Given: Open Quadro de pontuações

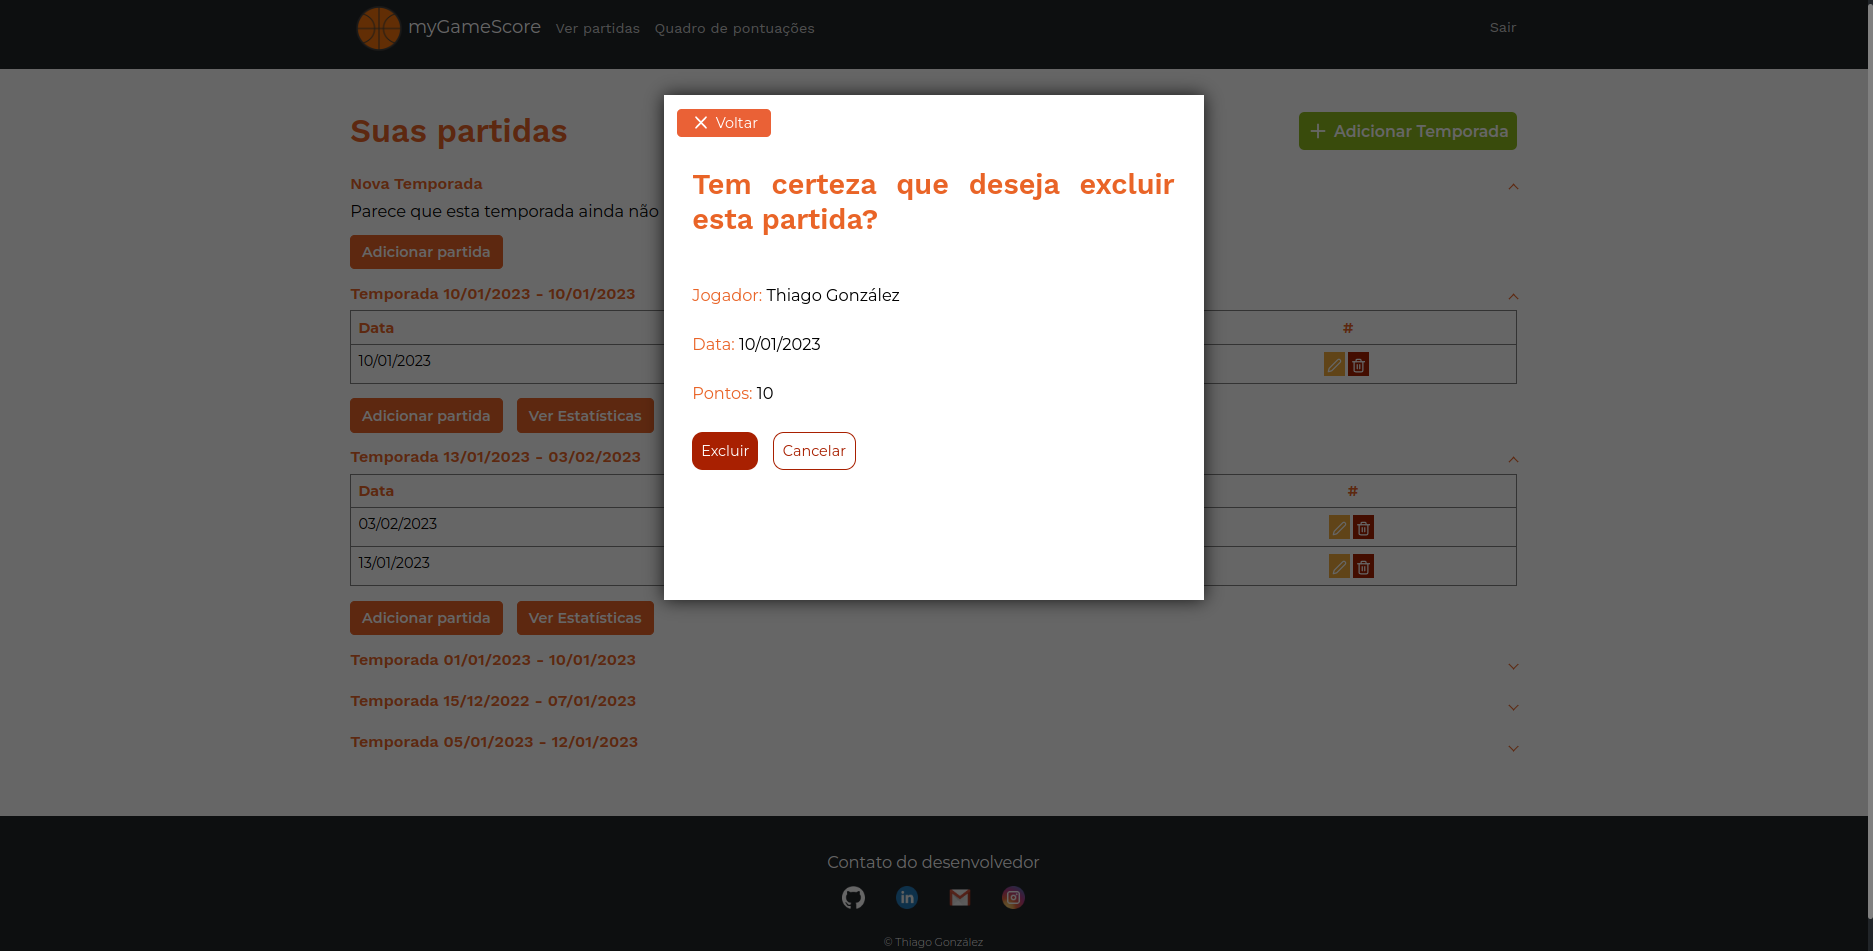Looking at the screenshot, I should point(734,28).
